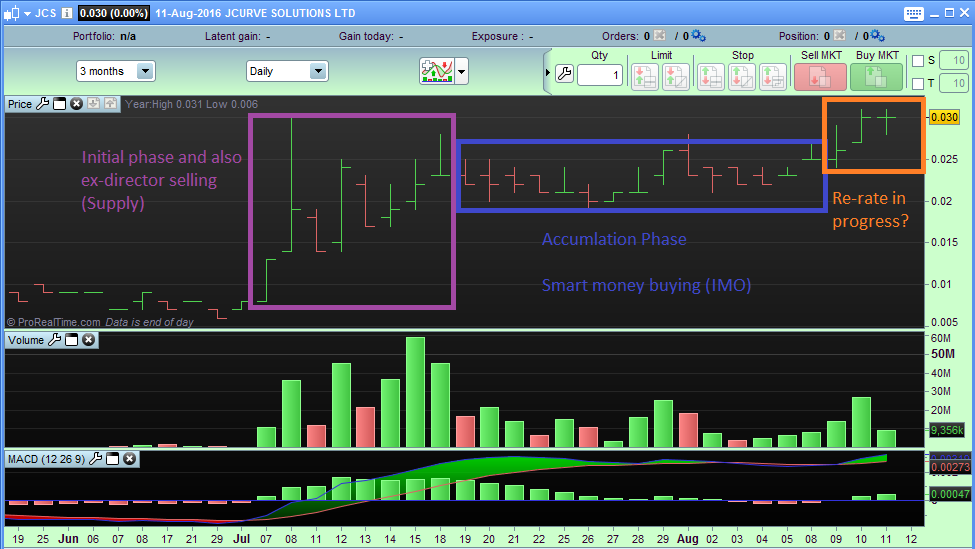This screenshot has width=975, height=549.
Task: Maximize the Volume panel
Action: click(x=72, y=339)
